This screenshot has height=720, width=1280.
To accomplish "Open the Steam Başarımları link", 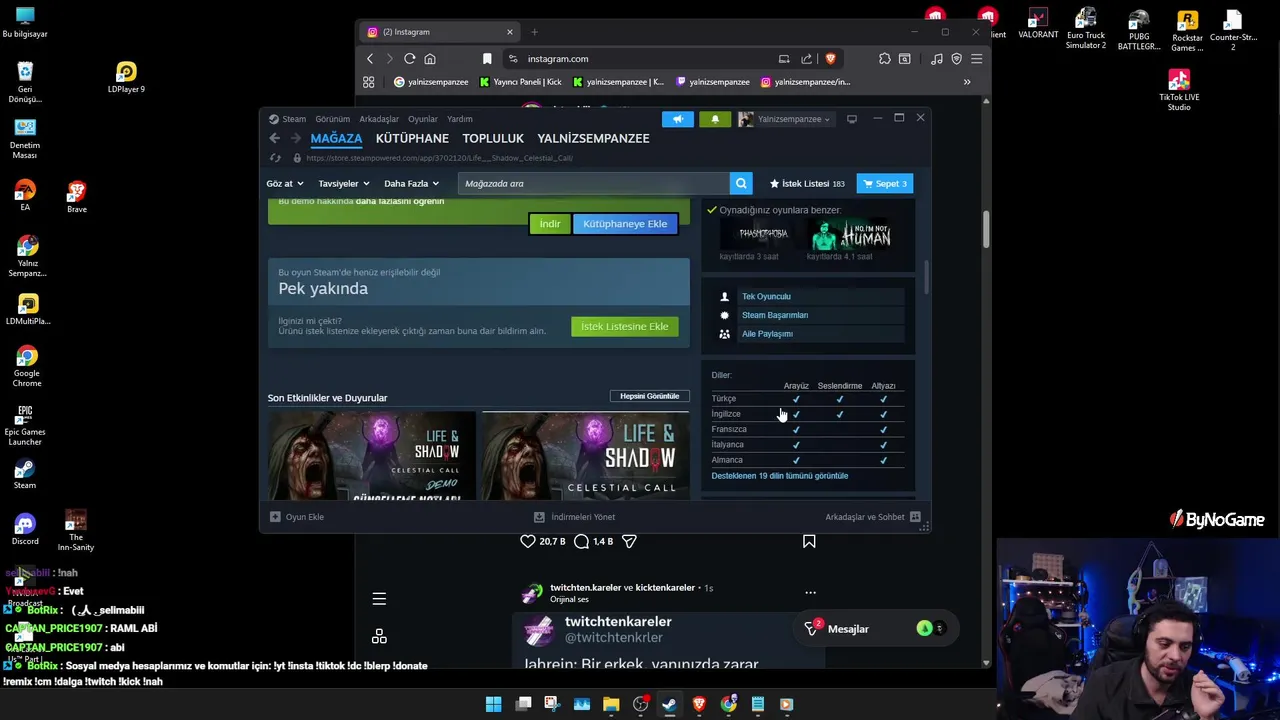I will click(x=775, y=315).
